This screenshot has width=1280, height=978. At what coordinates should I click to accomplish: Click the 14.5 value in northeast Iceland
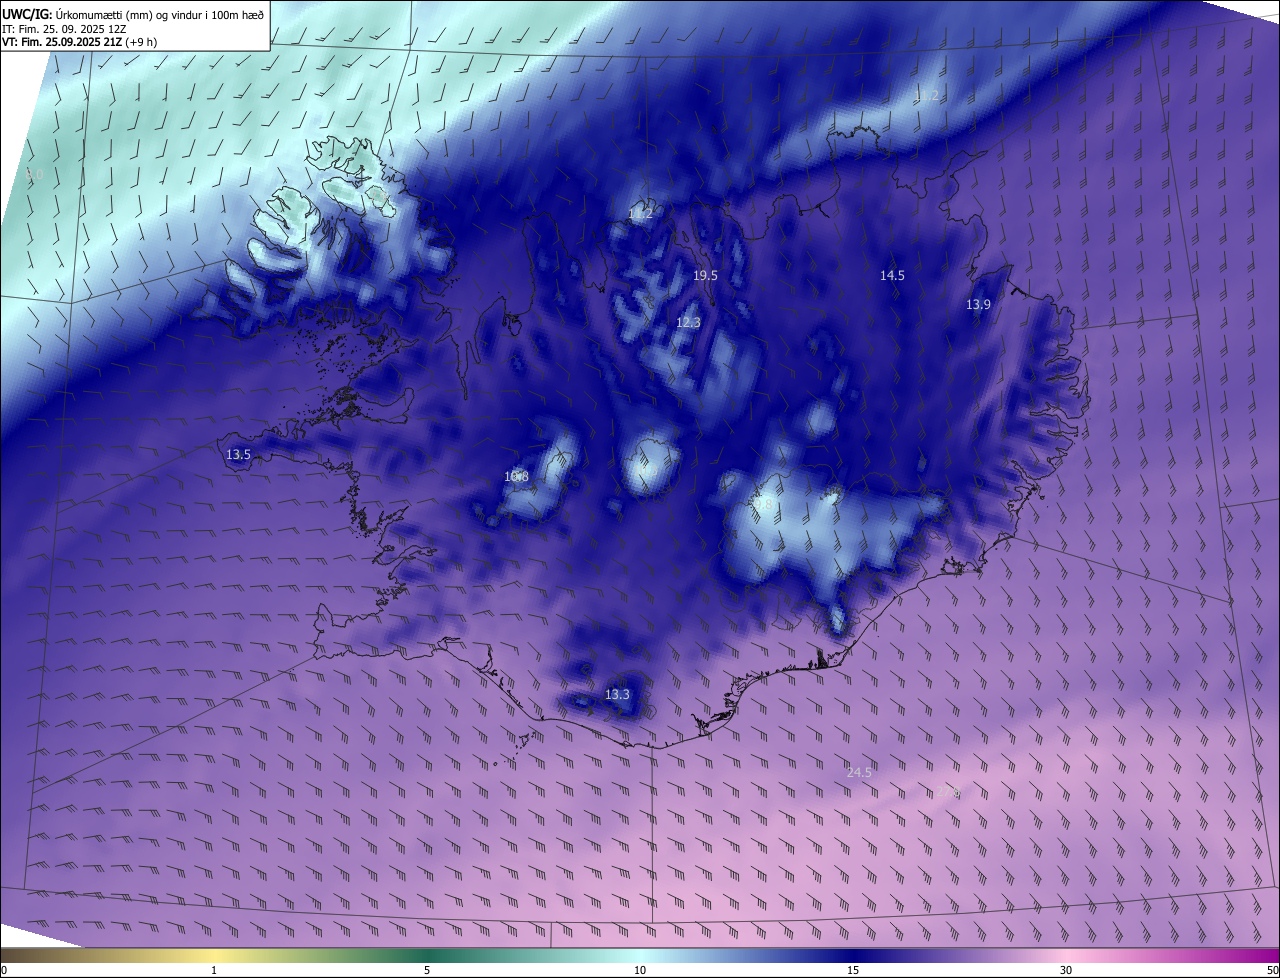point(892,275)
